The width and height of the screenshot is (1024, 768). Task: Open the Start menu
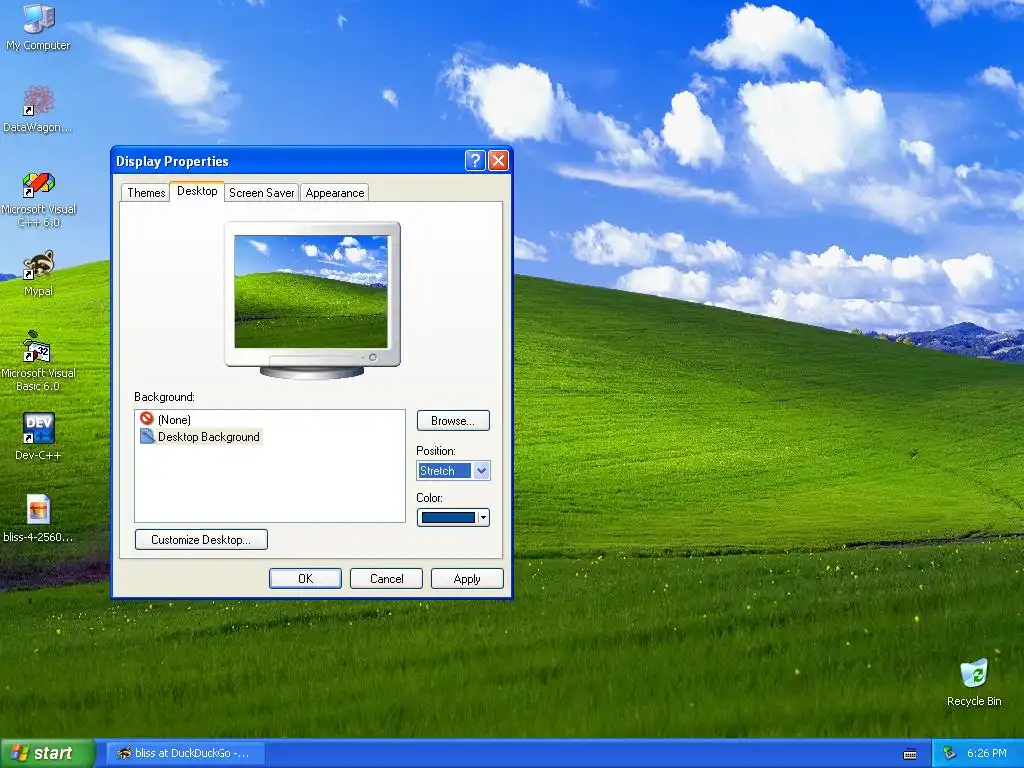point(48,753)
